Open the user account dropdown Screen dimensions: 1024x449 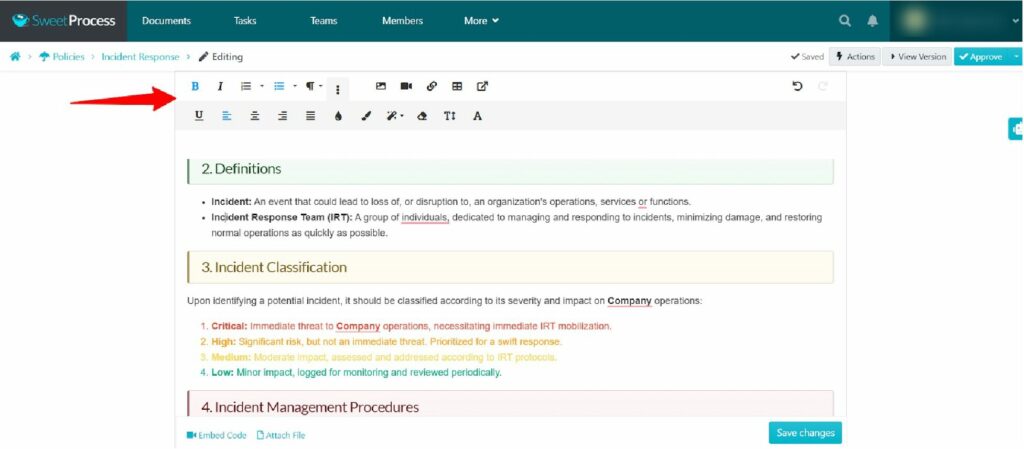(x=957, y=21)
